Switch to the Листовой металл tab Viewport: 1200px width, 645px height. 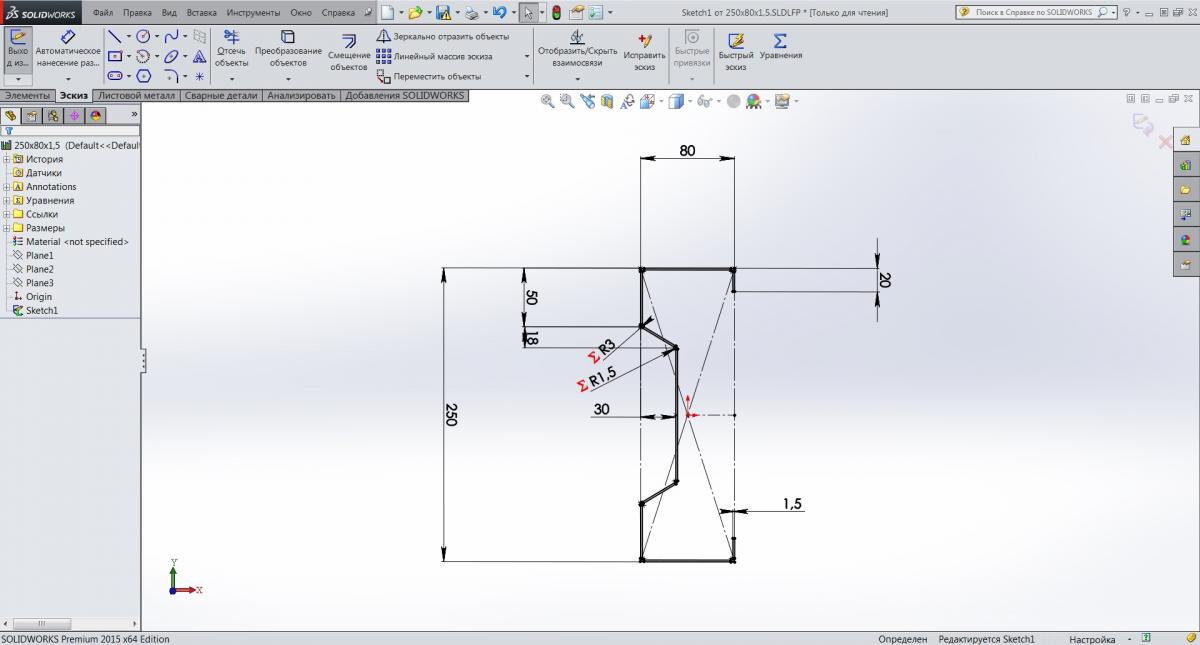click(137, 96)
